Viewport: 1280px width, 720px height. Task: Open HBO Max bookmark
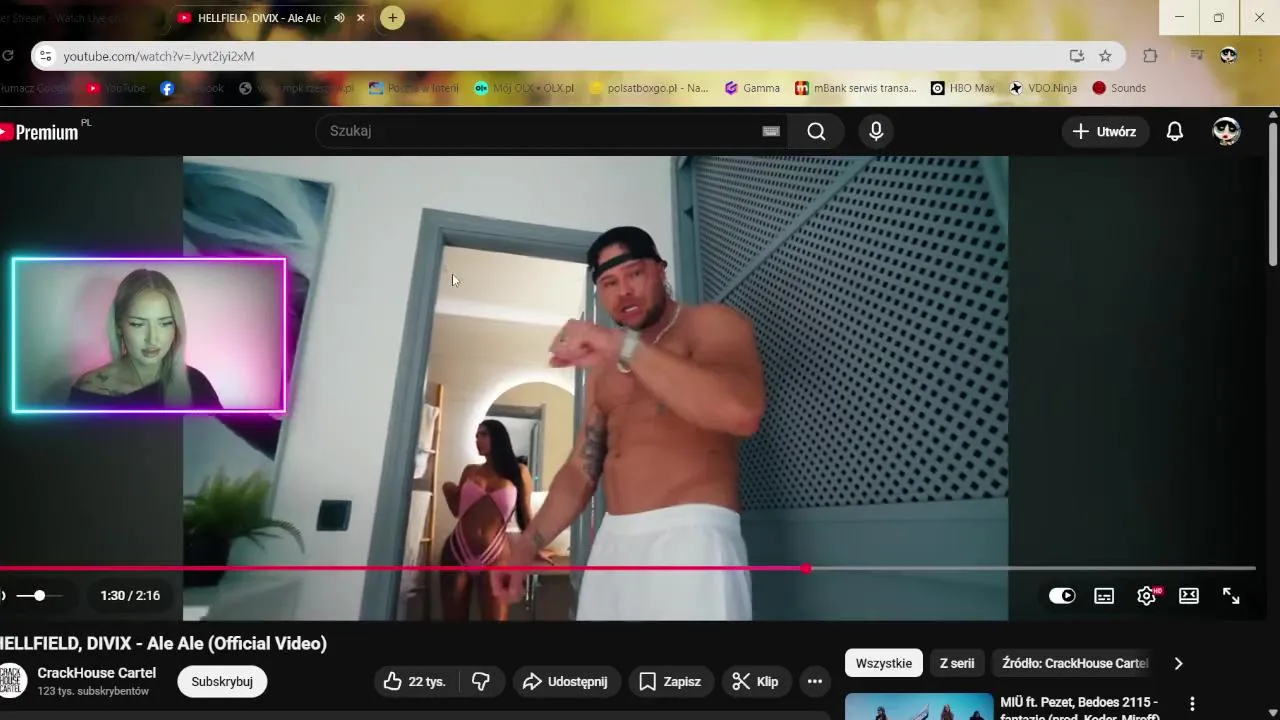coord(962,88)
